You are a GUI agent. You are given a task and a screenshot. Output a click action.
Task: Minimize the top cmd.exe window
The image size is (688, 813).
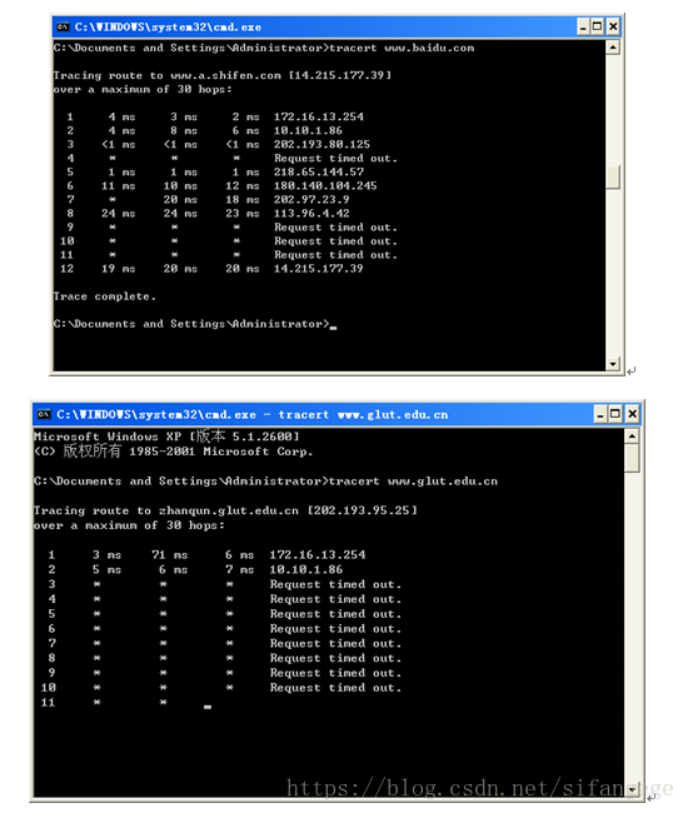tap(583, 26)
